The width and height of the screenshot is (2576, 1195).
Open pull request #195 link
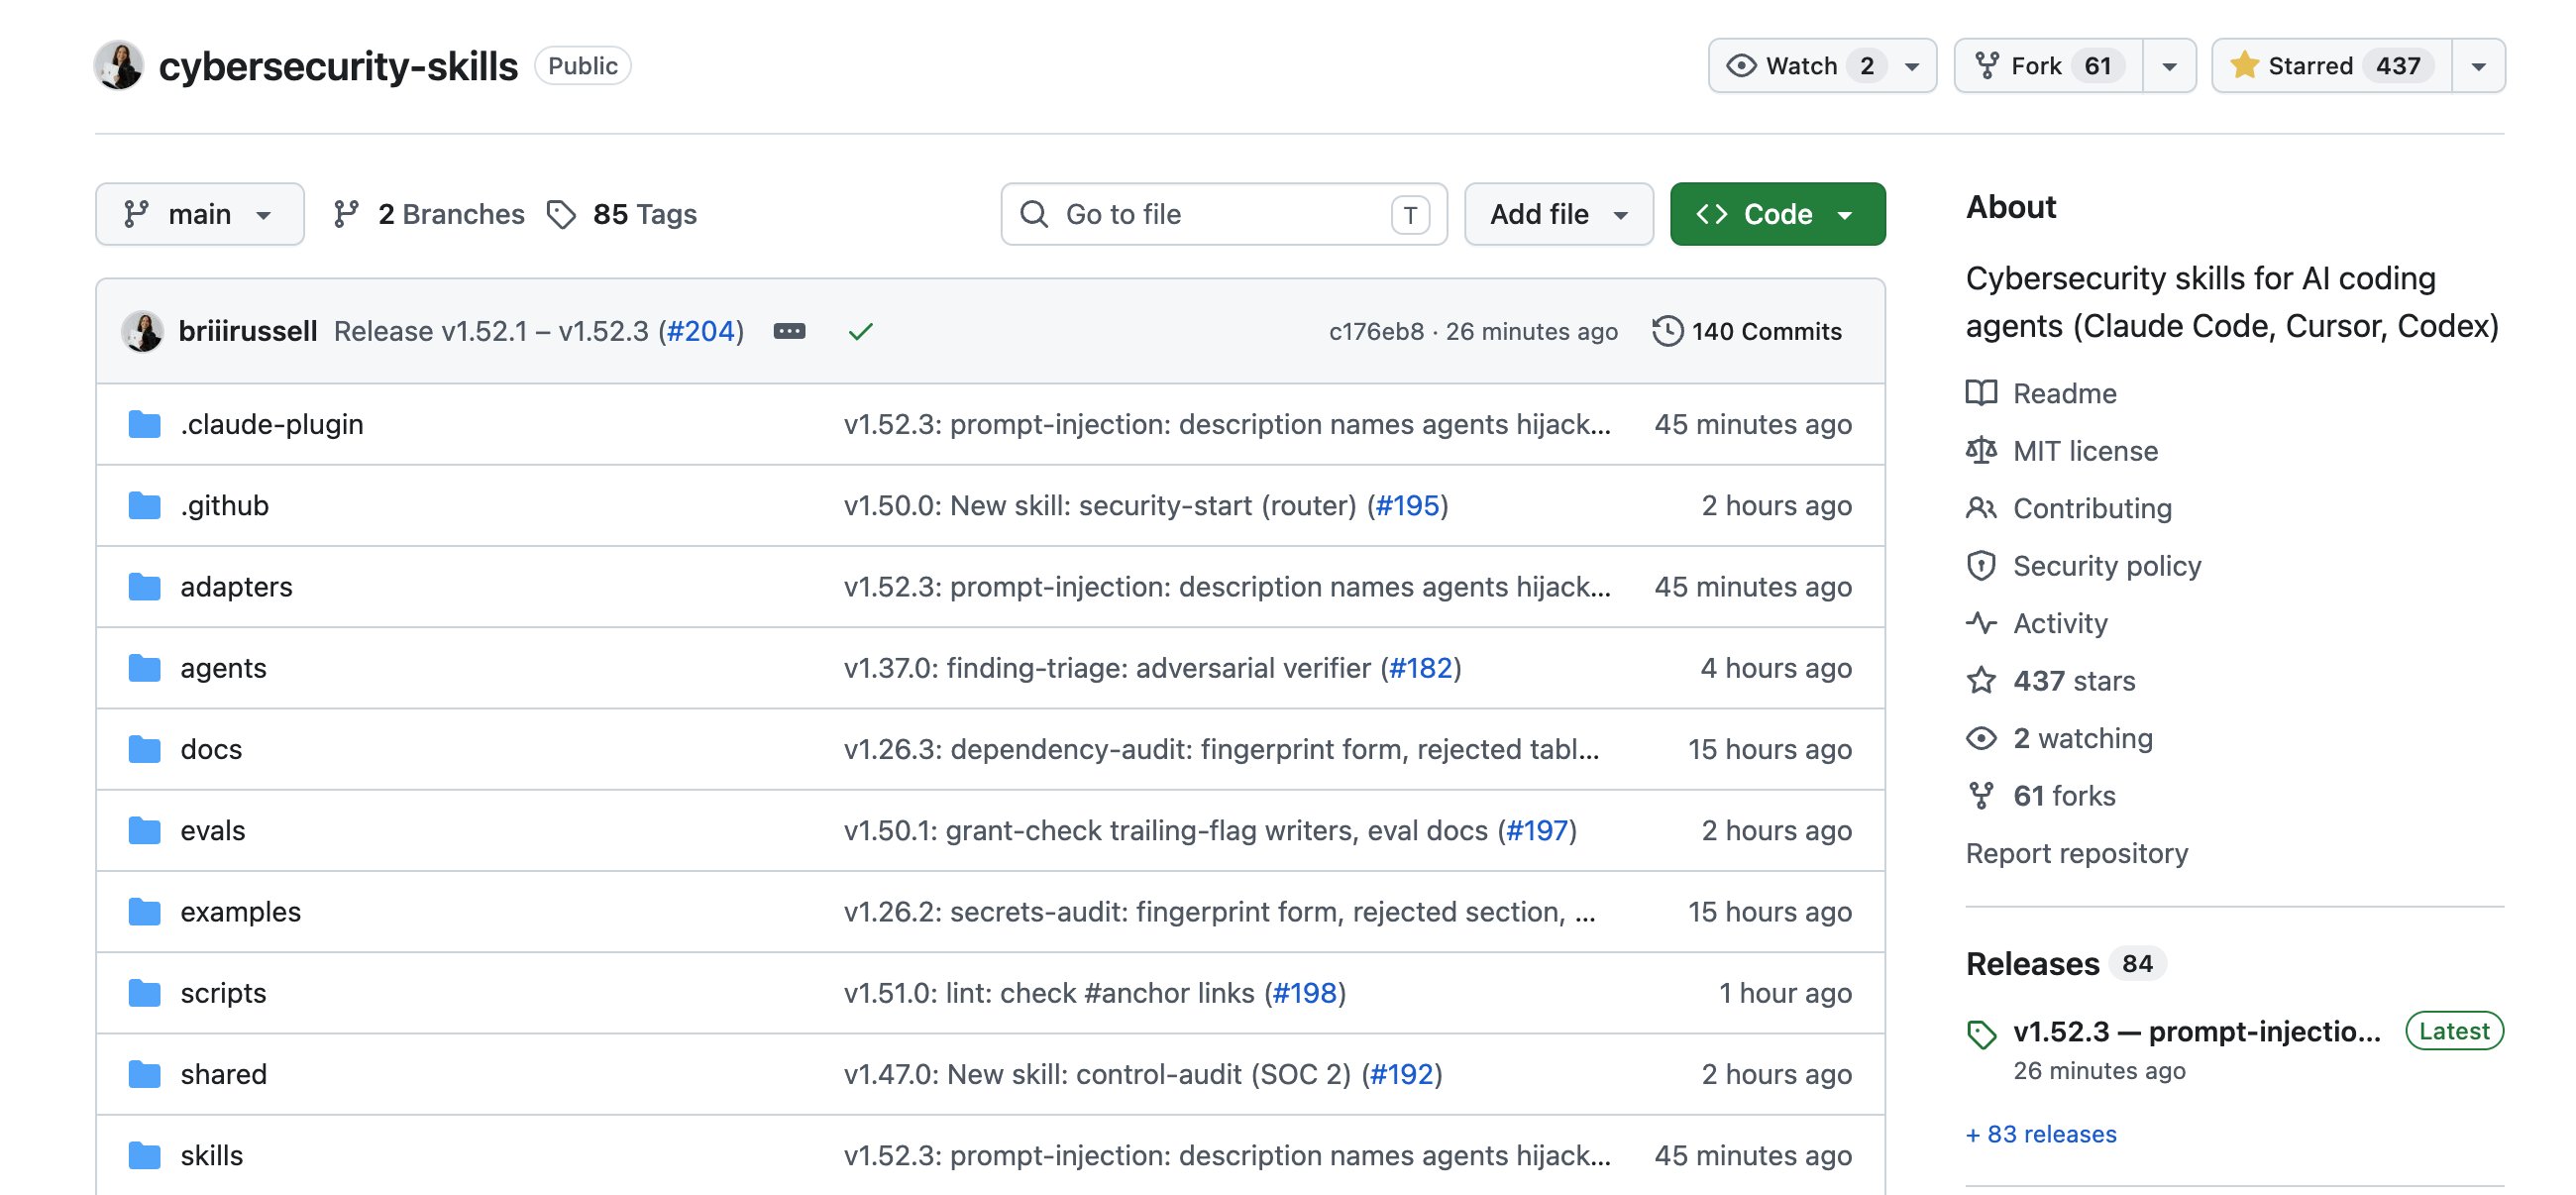tap(1407, 505)
